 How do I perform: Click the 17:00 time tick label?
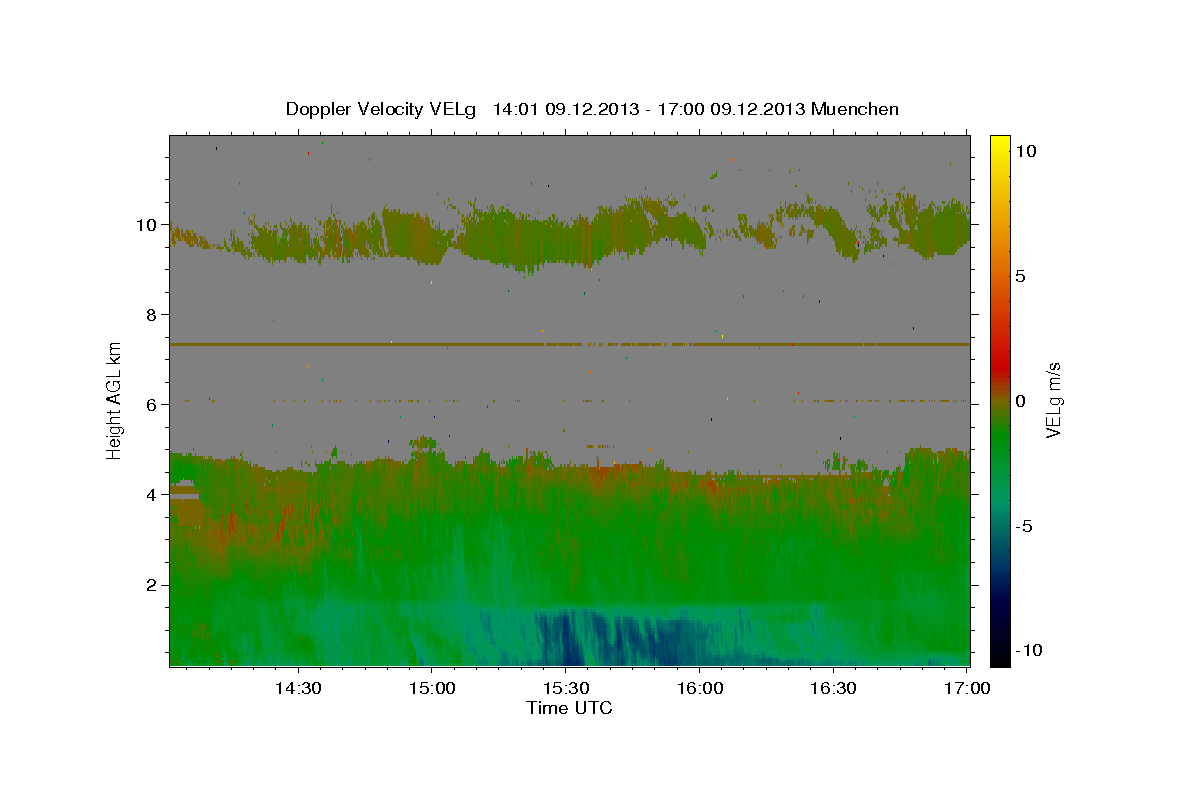coord(968,688)
